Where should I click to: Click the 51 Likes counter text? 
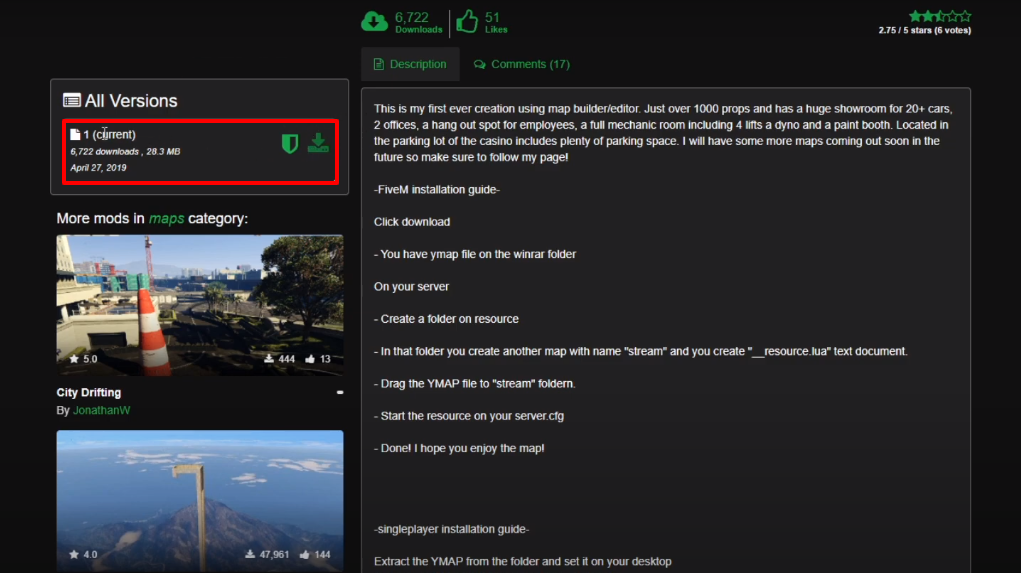(496, 21)
